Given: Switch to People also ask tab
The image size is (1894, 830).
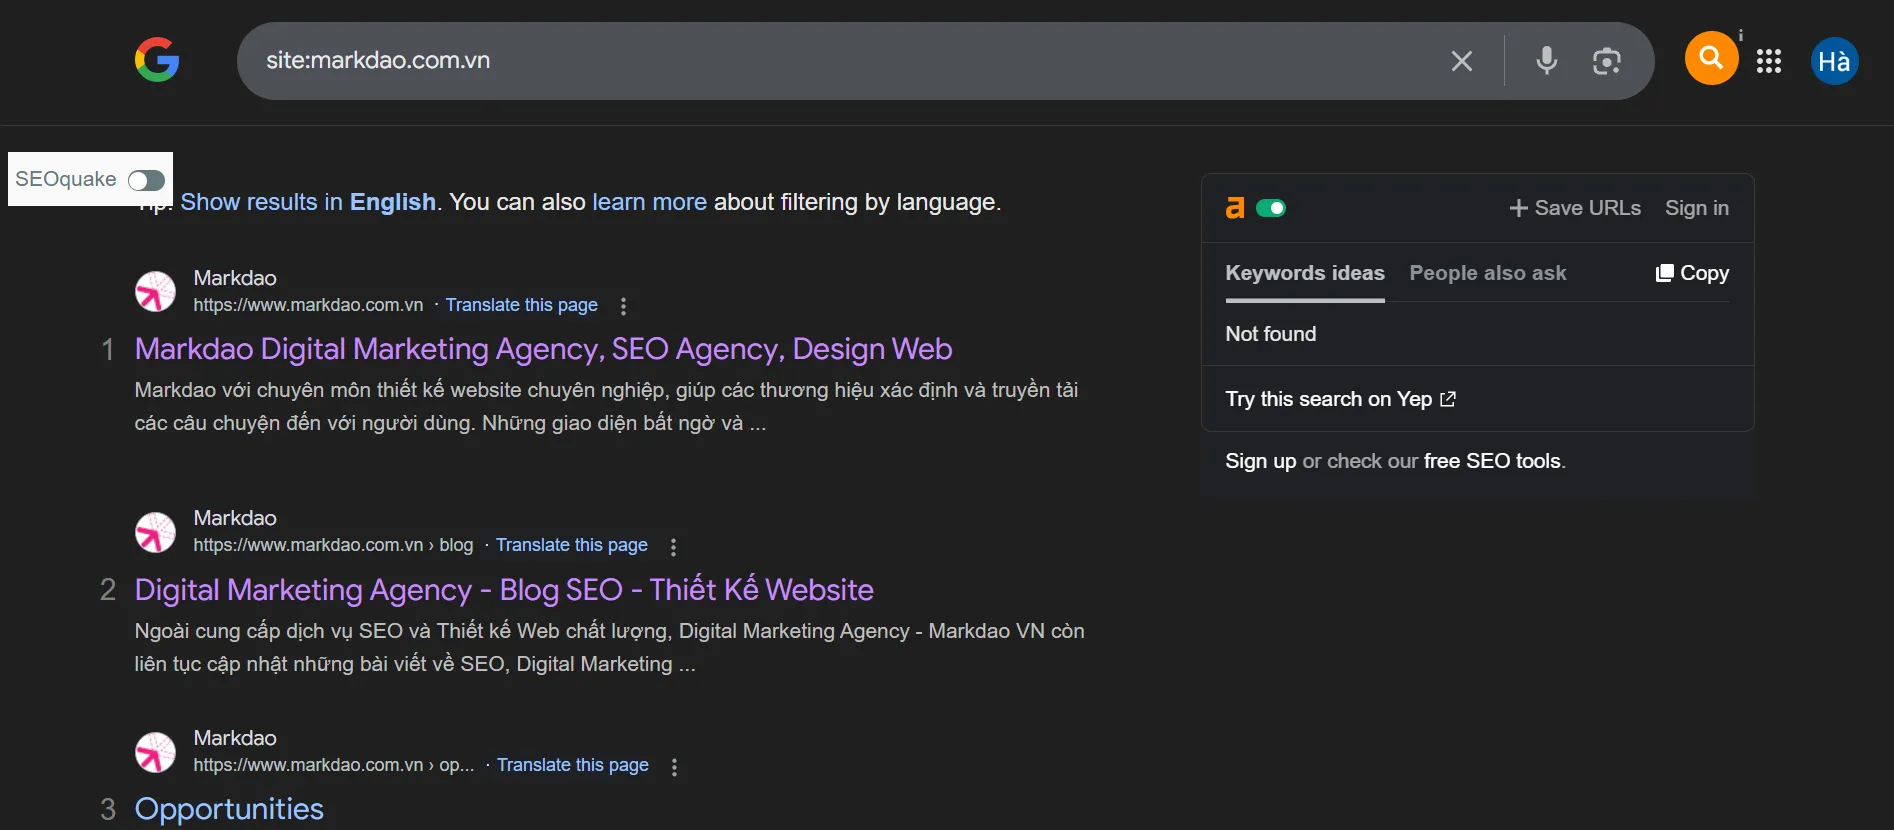Looking at the screenshot, I should point(1487,273).
